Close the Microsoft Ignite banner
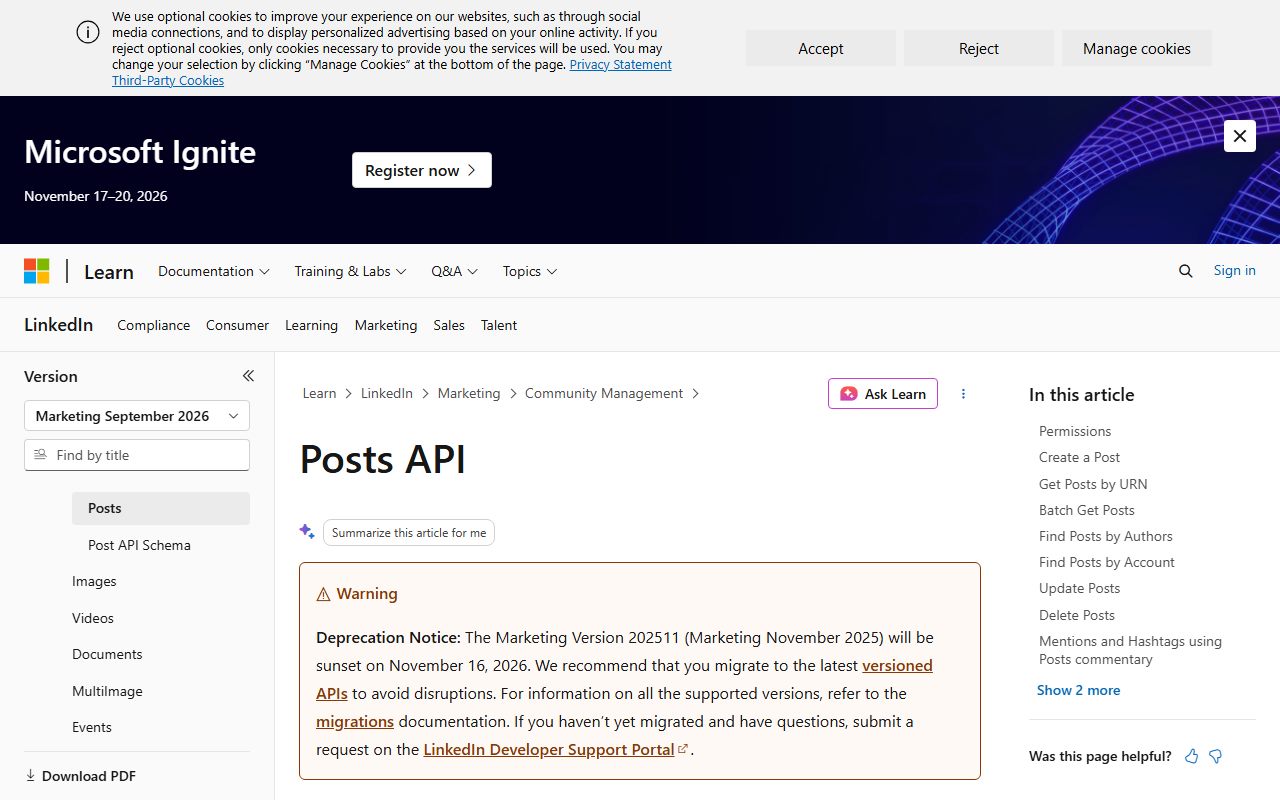Screen dimensions: 1280x800 tap(1240, 136)
